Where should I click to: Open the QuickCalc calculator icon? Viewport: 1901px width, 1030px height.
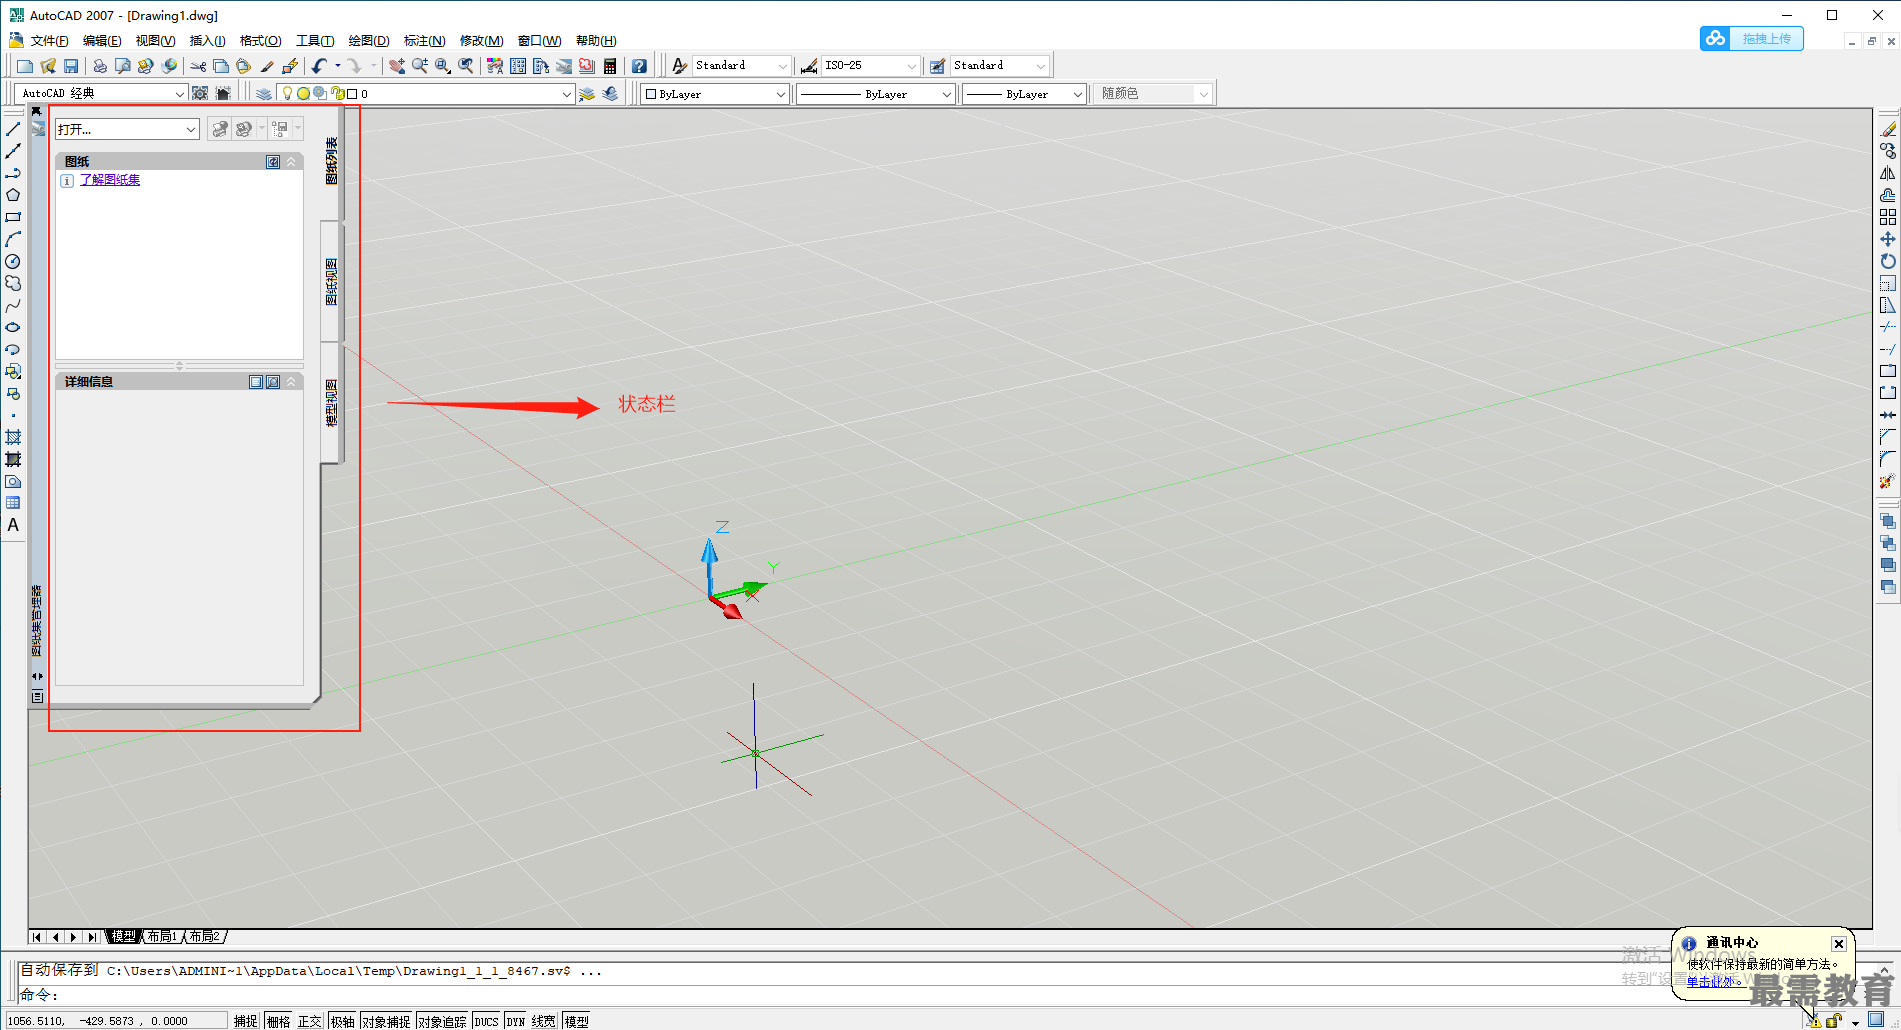coord(610,66)
